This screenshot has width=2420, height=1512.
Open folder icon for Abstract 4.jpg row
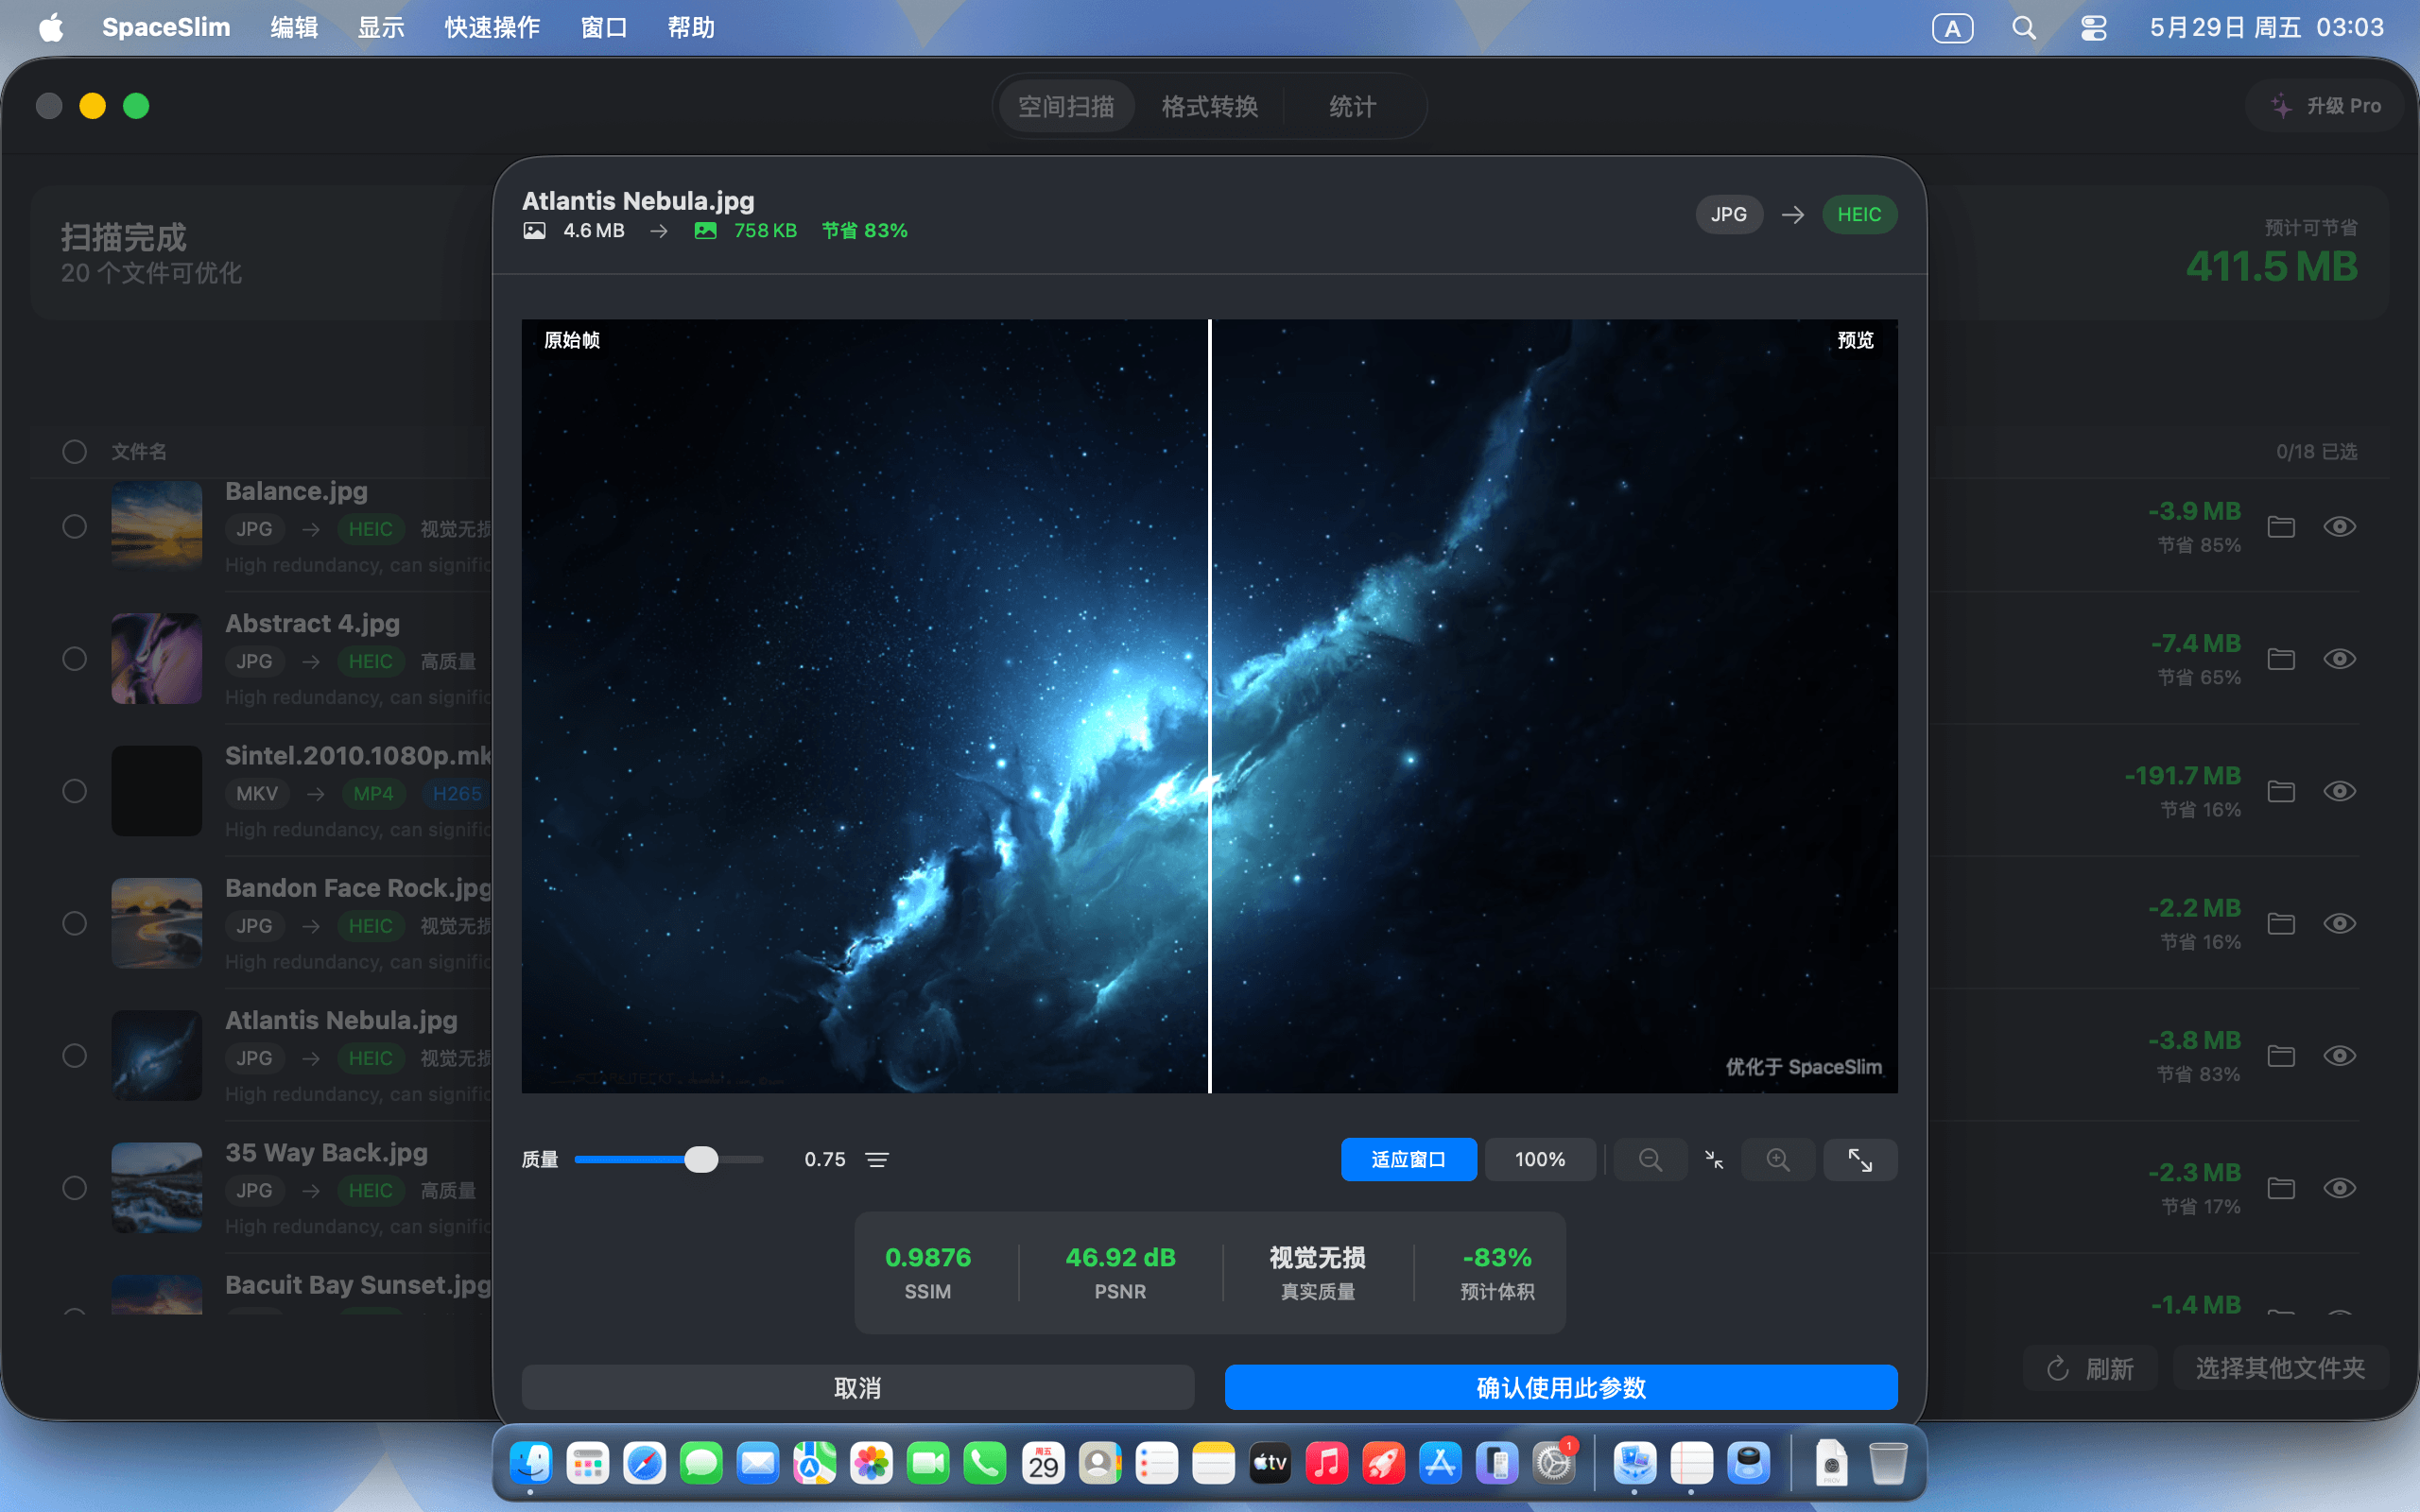(2281, 659)
